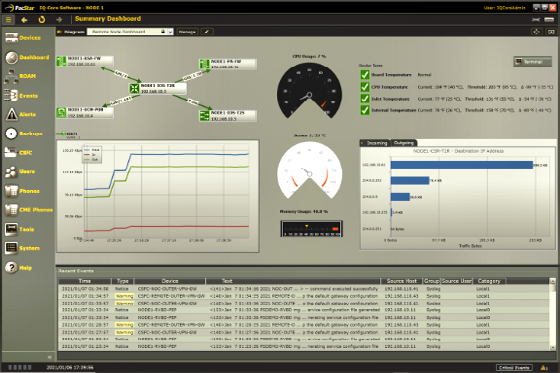This screenshot has width=560, height=373.
Task: Click the Manage button
Action: click(188, 31)
